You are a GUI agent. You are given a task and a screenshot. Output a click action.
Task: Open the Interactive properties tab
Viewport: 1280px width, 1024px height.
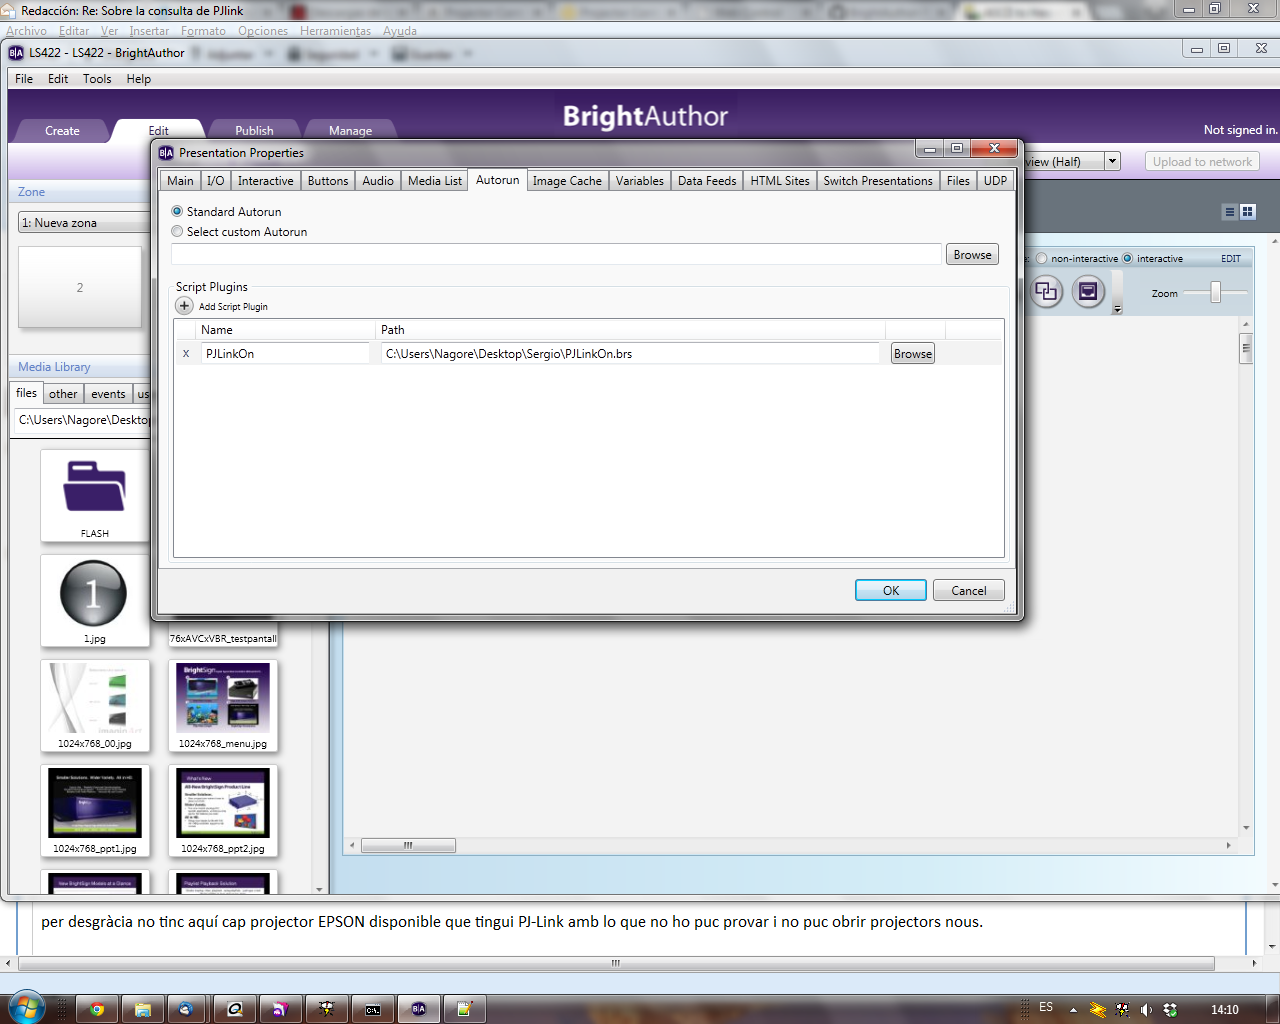click(265, 181)
